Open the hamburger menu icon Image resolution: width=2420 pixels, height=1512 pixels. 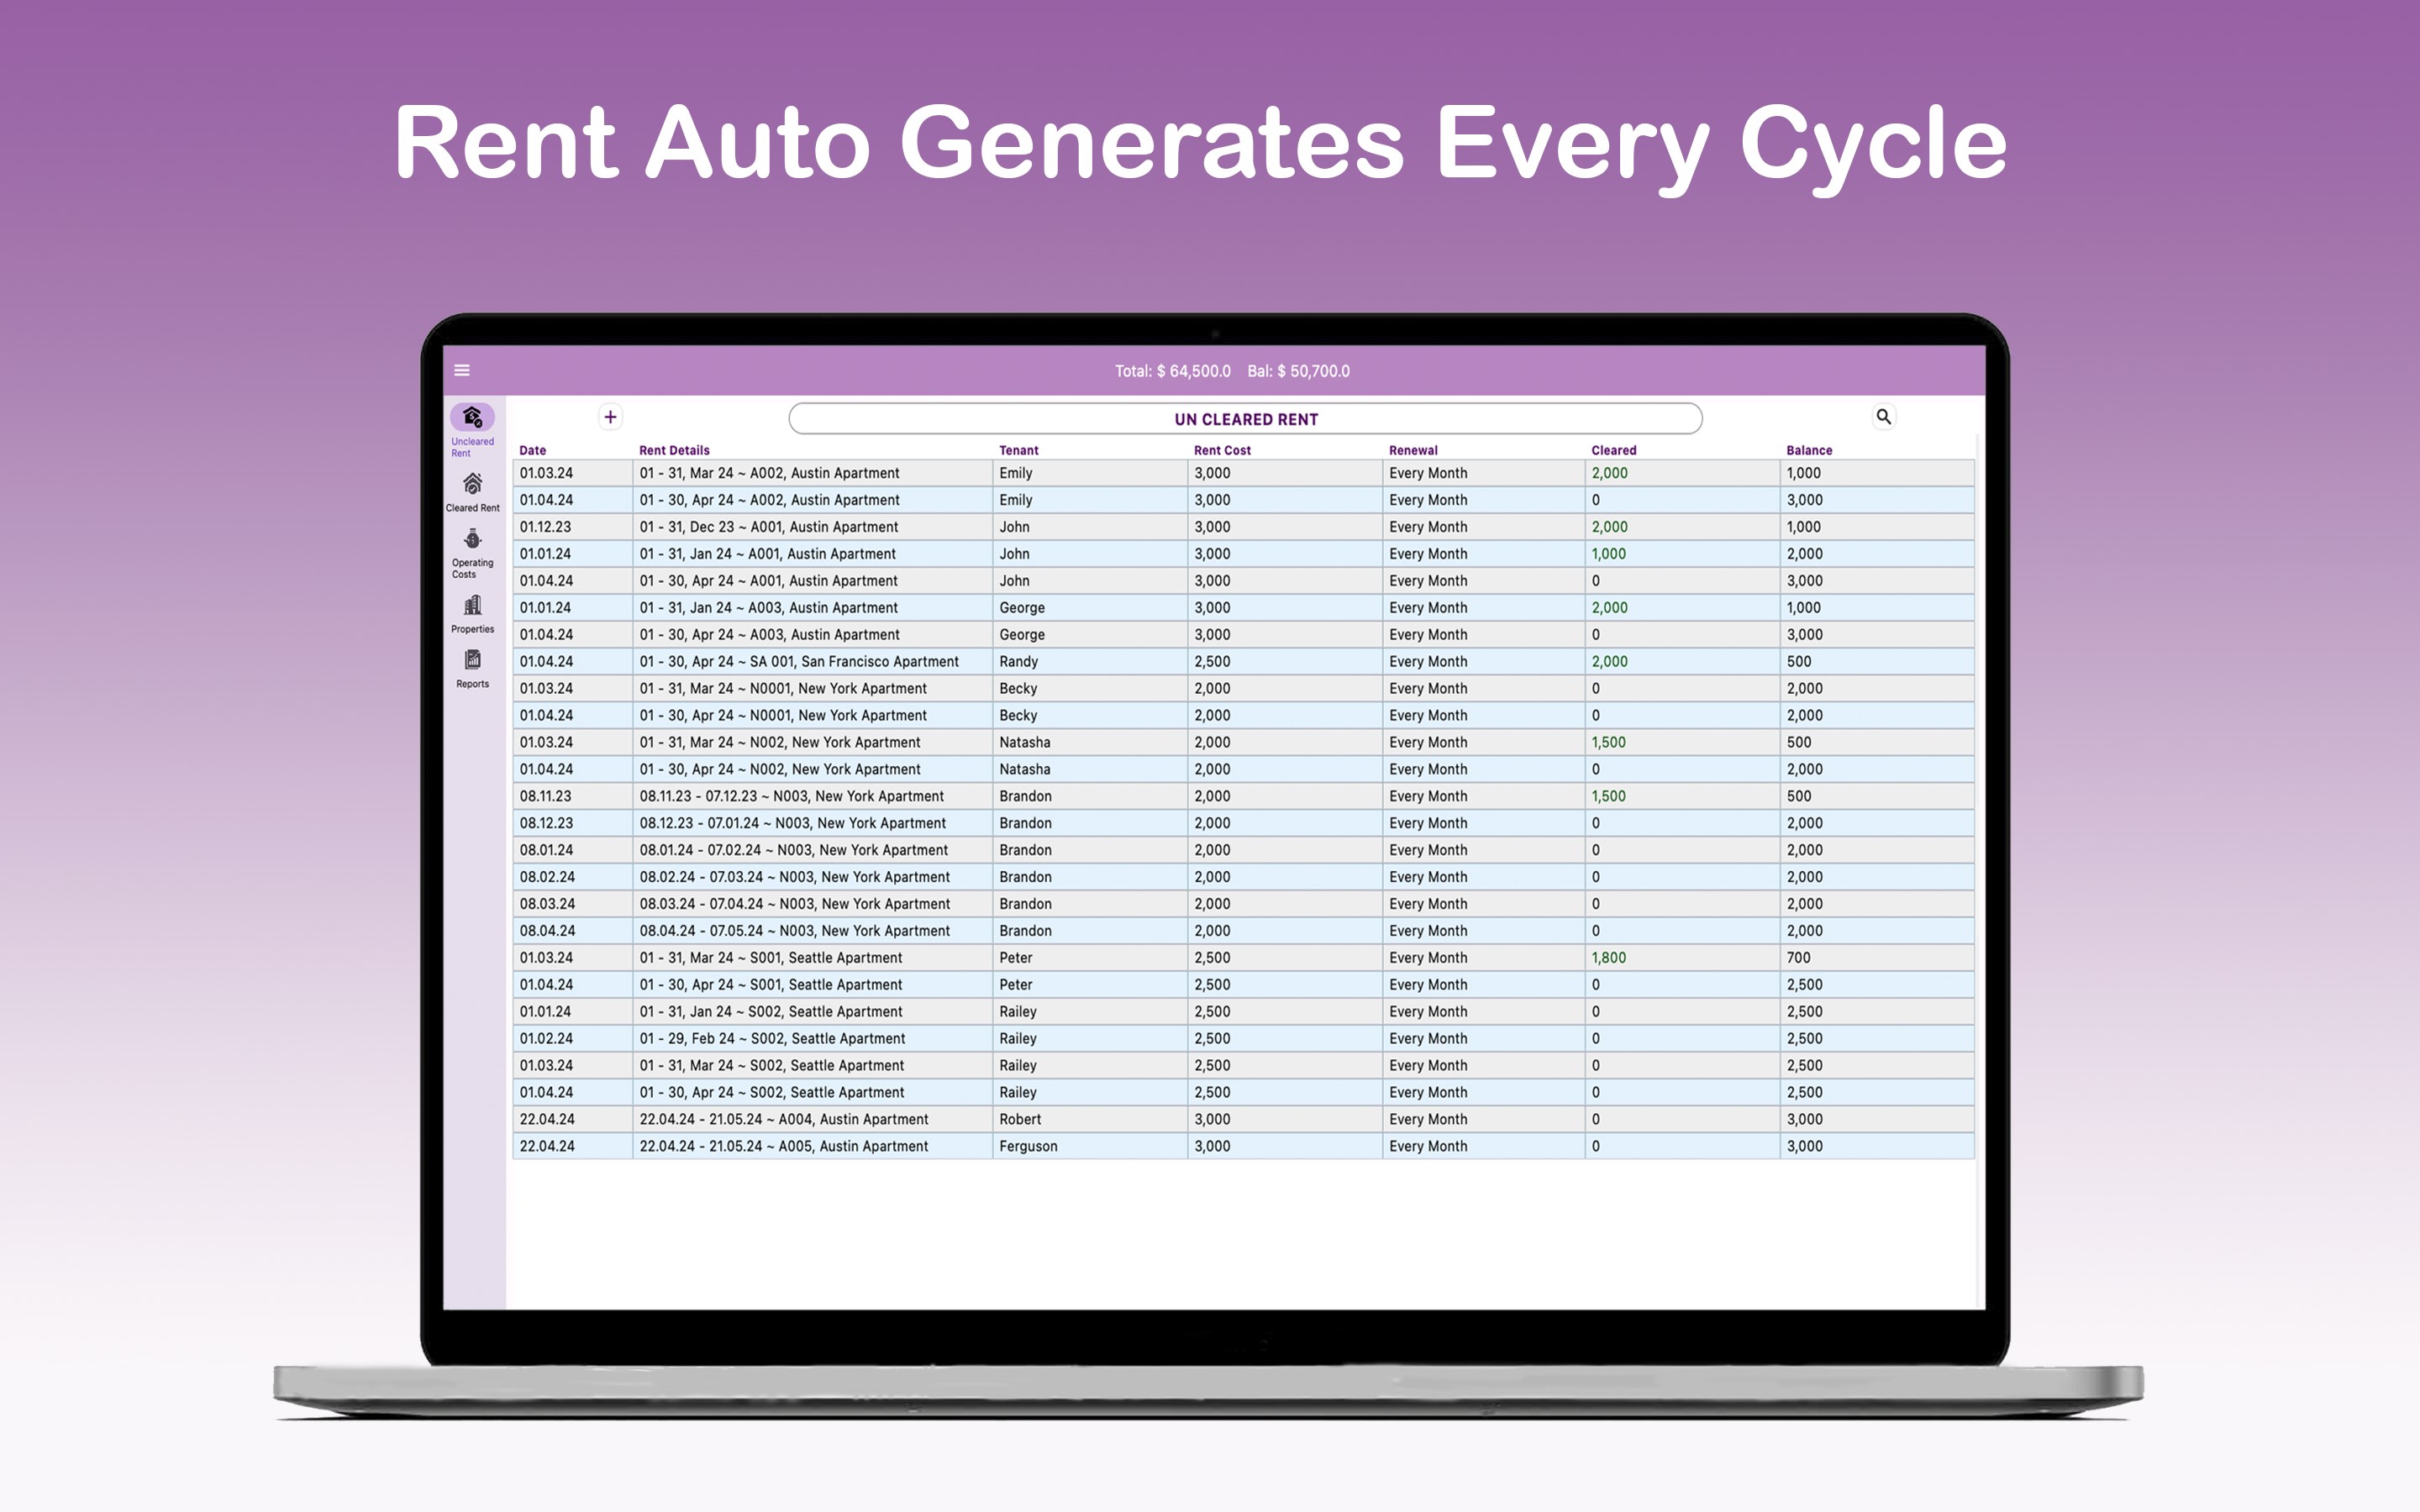click(x=461, y=370)
